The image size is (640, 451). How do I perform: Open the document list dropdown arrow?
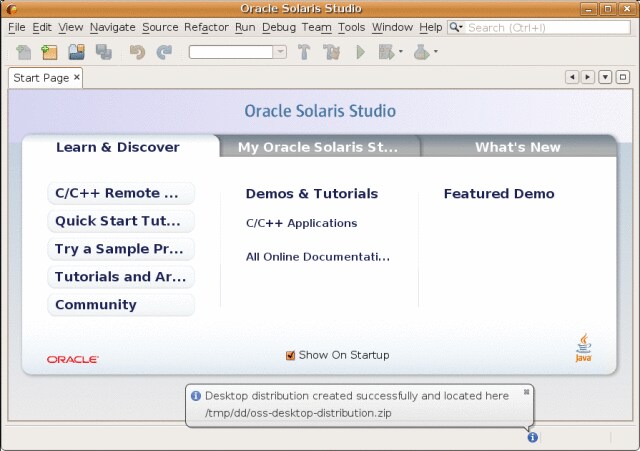pos(605,77)
